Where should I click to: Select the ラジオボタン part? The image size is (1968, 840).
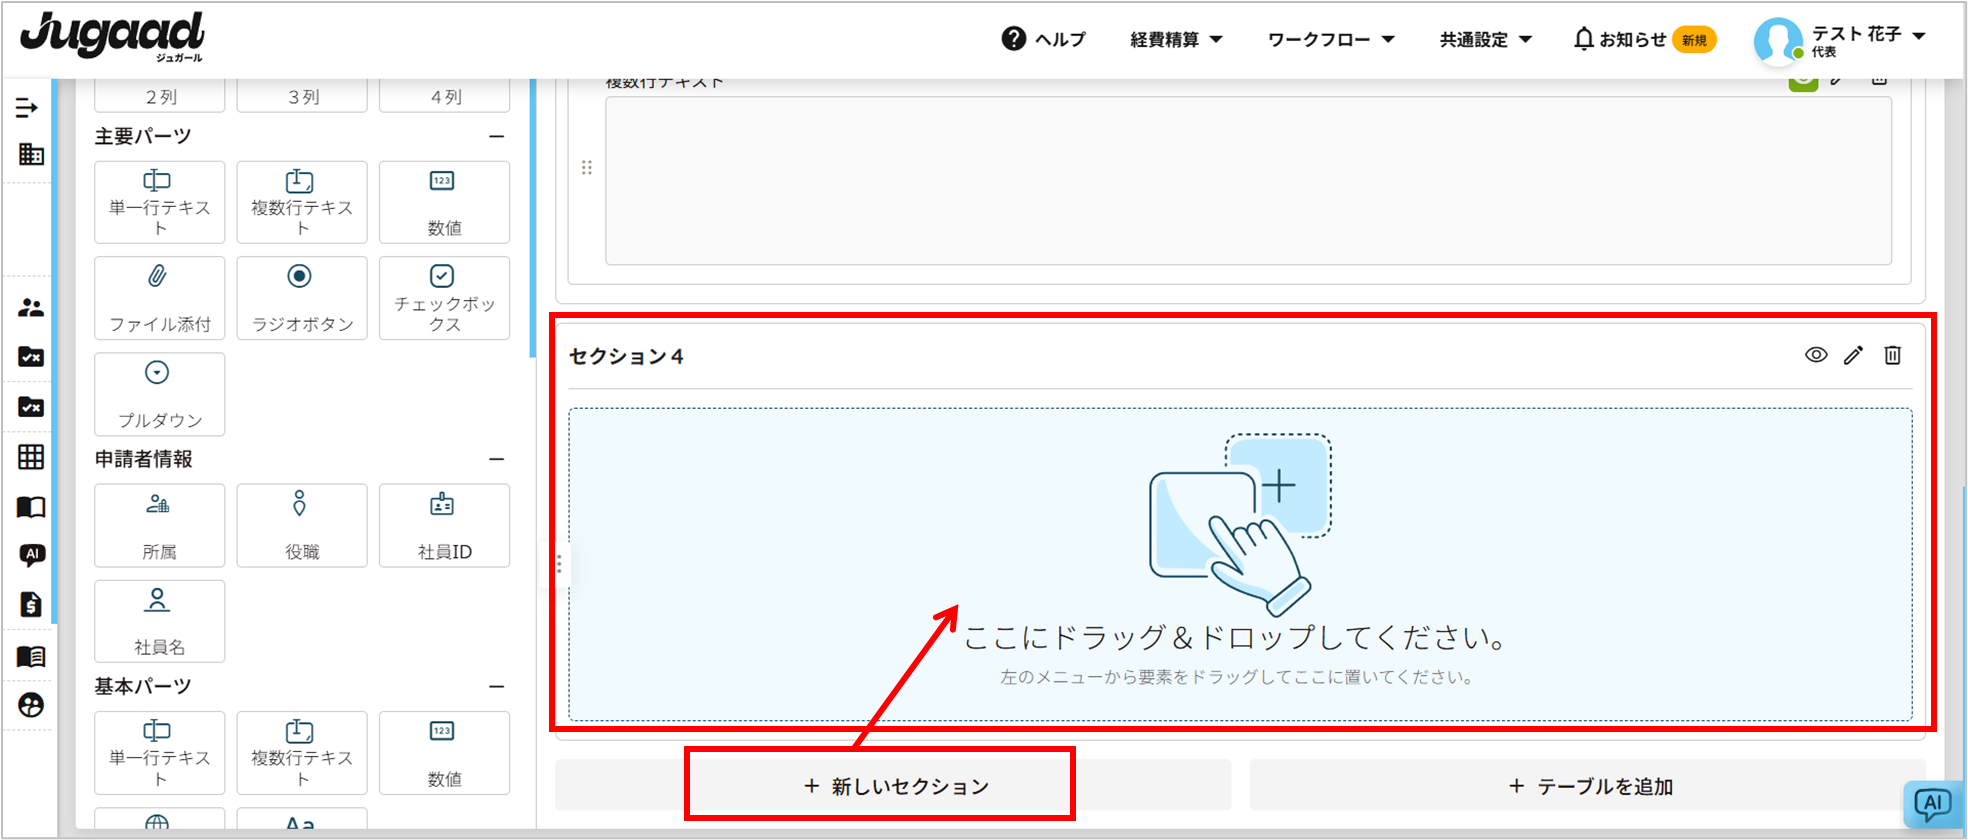(x=302, y=298)
